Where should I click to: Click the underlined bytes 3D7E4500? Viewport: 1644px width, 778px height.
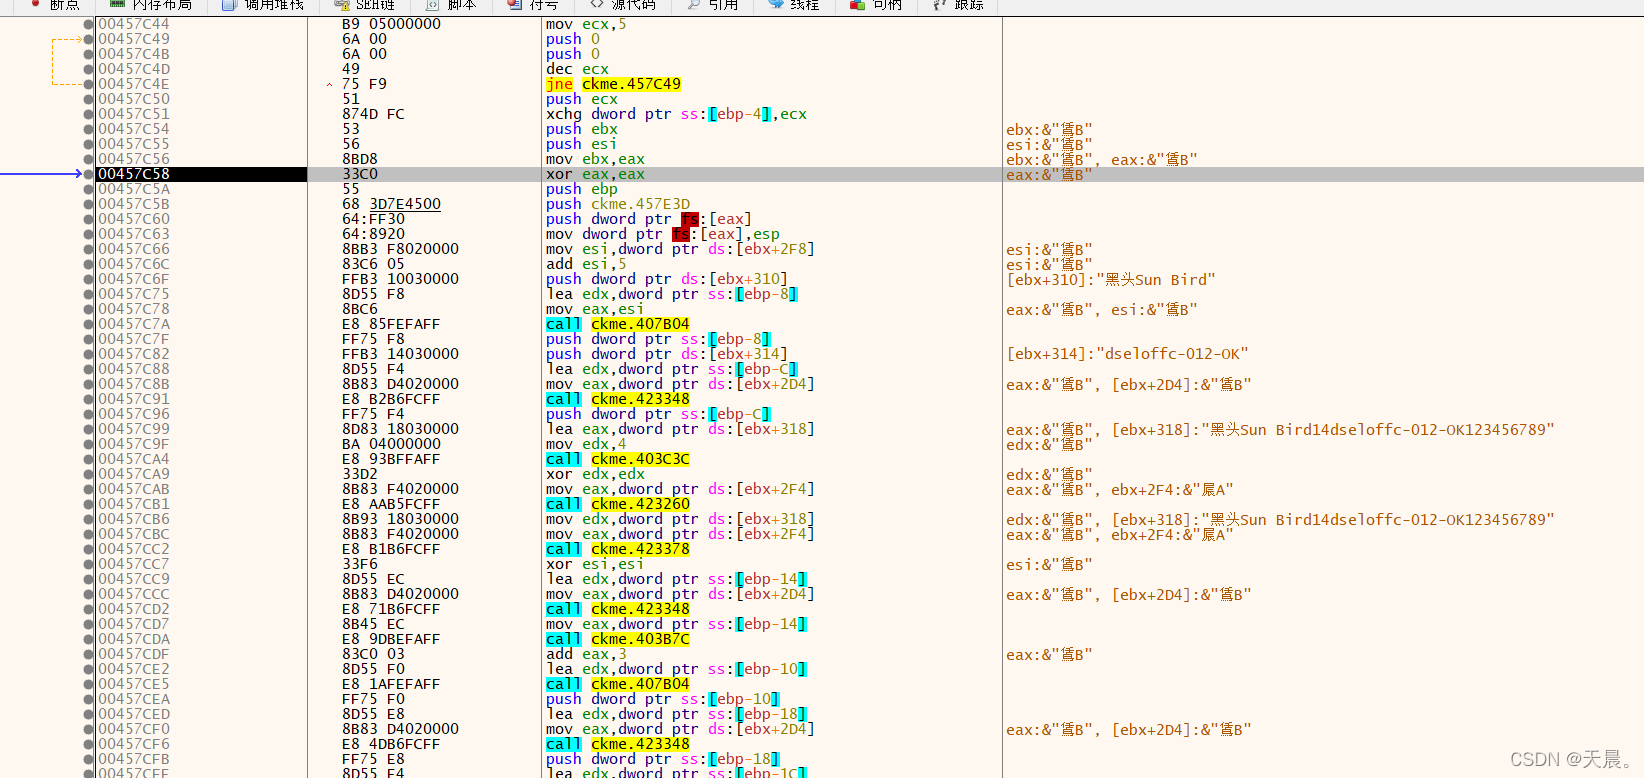(x=405, y=204)
